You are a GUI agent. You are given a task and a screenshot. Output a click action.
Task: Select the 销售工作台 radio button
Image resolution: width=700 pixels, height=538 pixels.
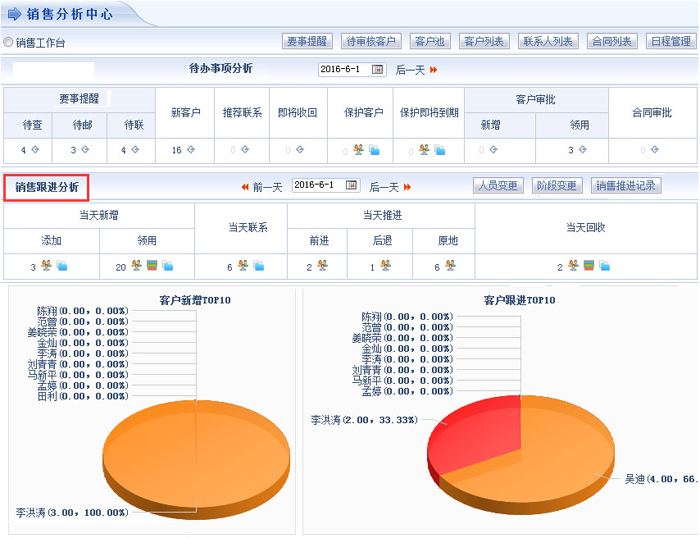(x=9, y=43)
